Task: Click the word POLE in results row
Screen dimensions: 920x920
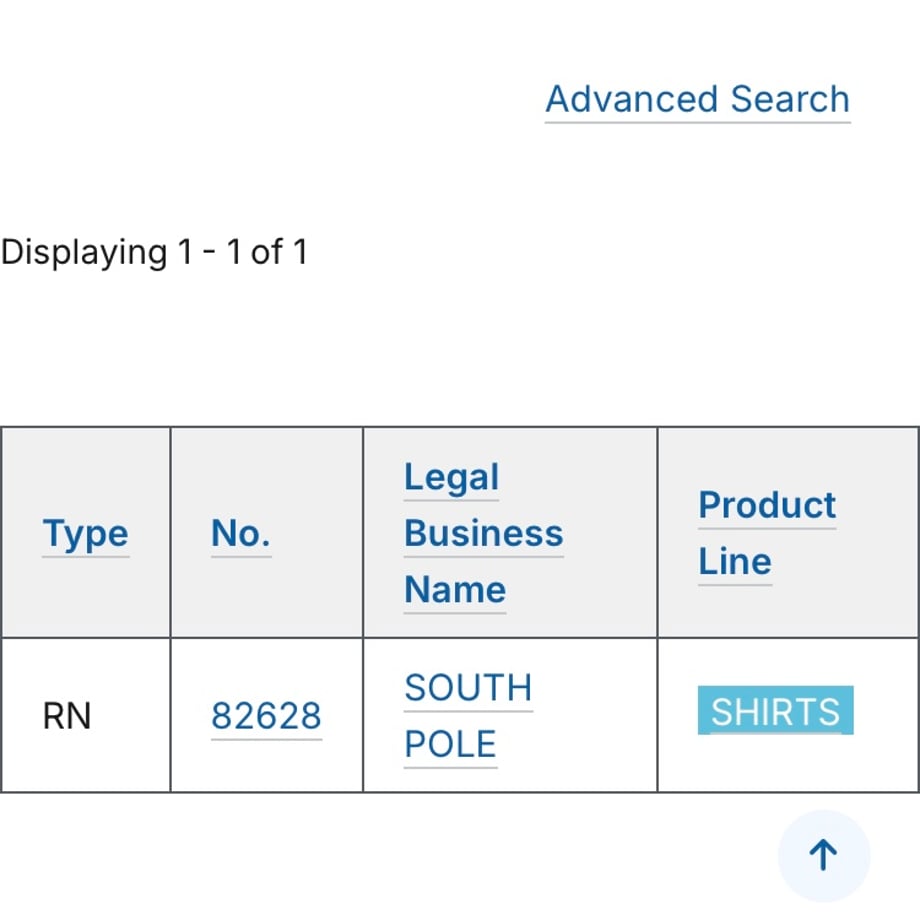Action: tap(451, 744)
